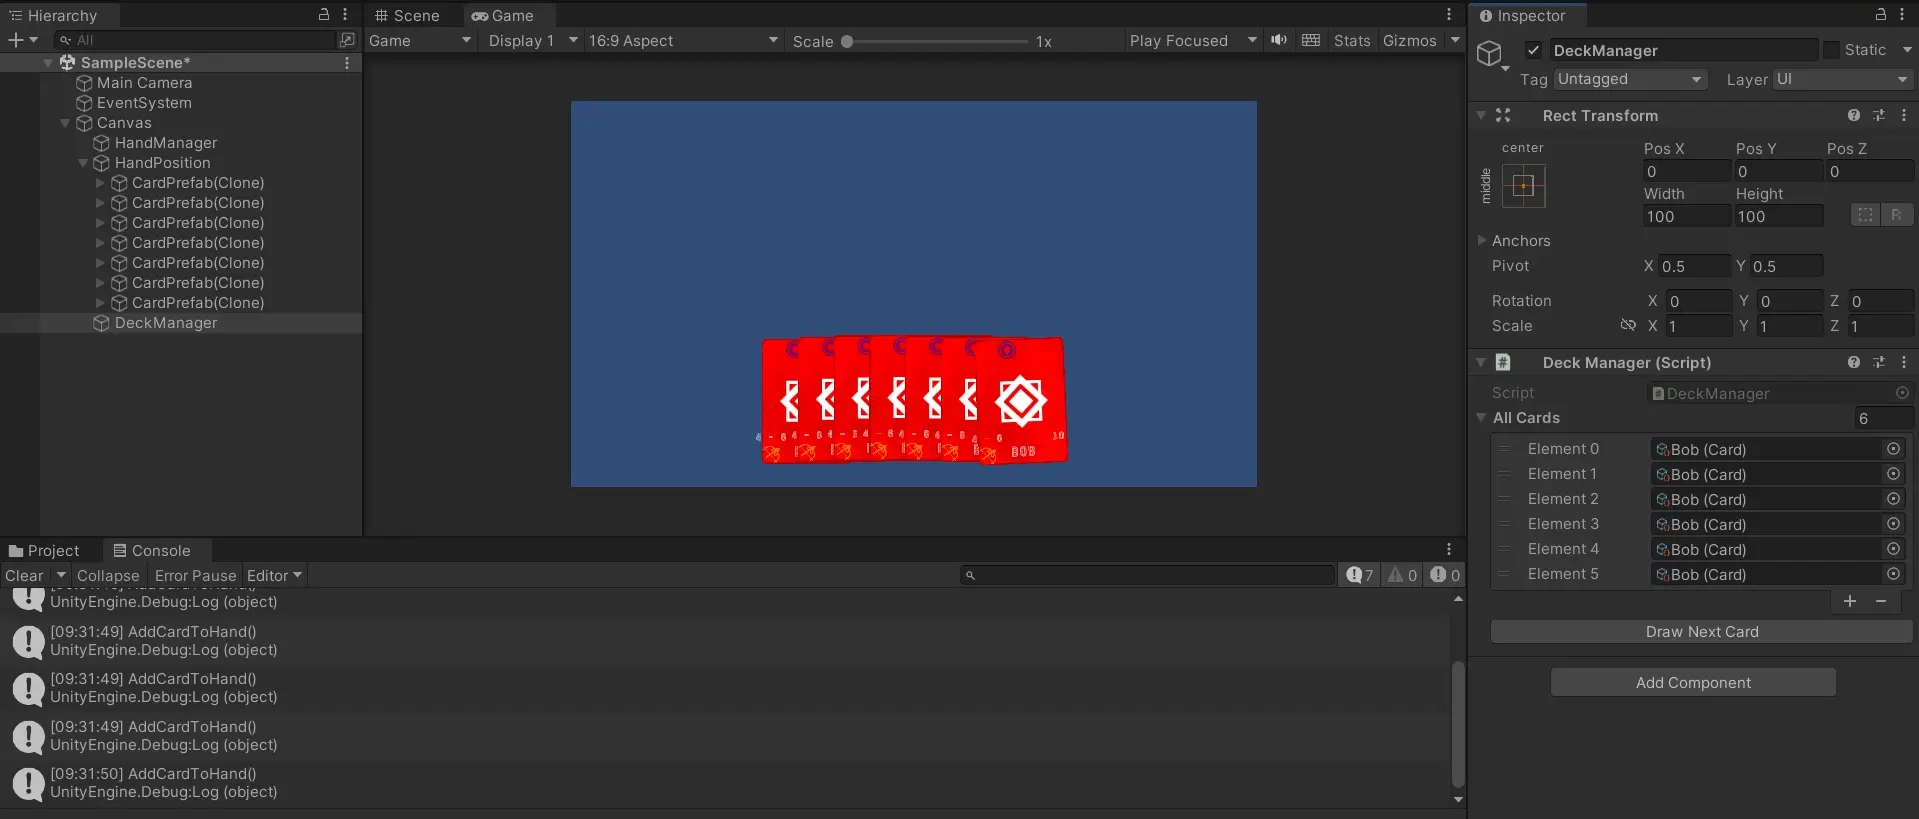Click the Add Component button
The width and height of the screenshot is (1919, 819).
(1693, 682)
